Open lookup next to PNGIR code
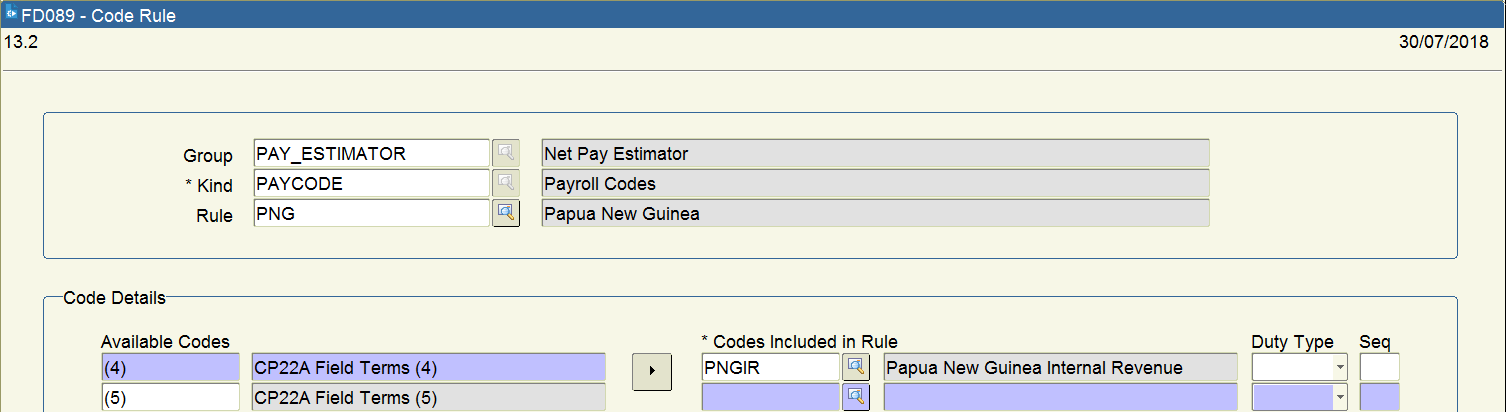This screenshot has width=1506, height=412. tap(856, 367)
